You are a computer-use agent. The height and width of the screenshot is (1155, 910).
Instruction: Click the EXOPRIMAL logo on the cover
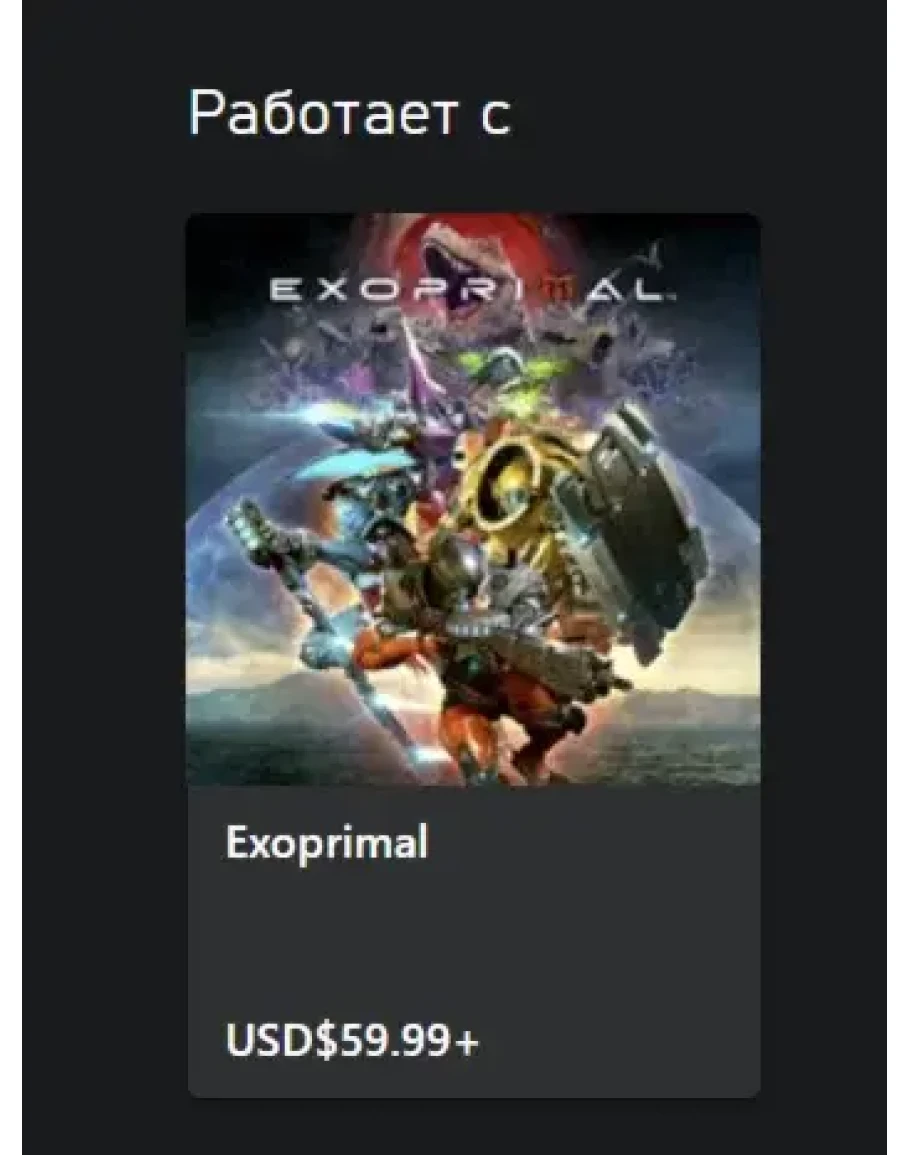pos(472,289)
